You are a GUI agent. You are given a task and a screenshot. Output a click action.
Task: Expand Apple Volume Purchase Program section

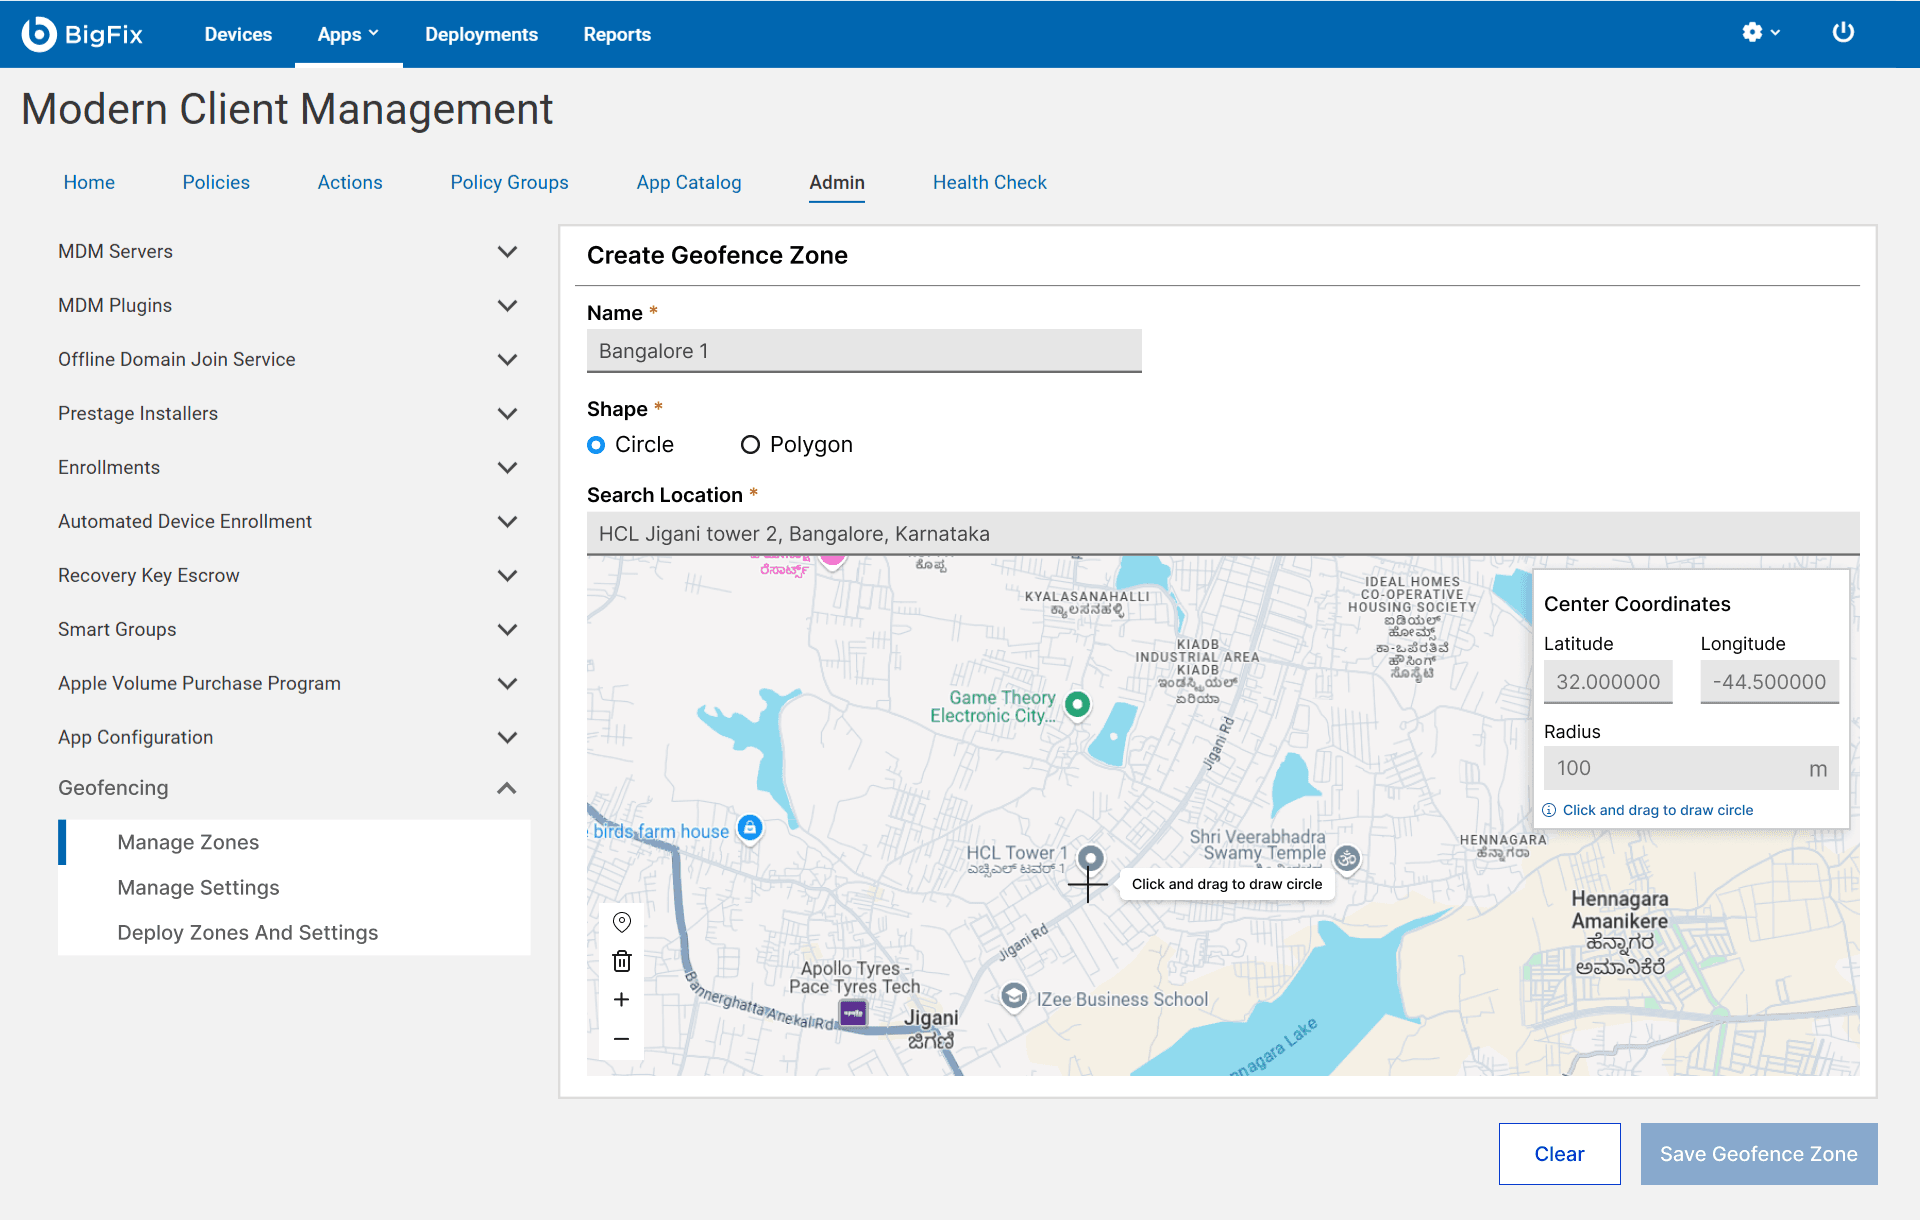(x=507, y=684)
